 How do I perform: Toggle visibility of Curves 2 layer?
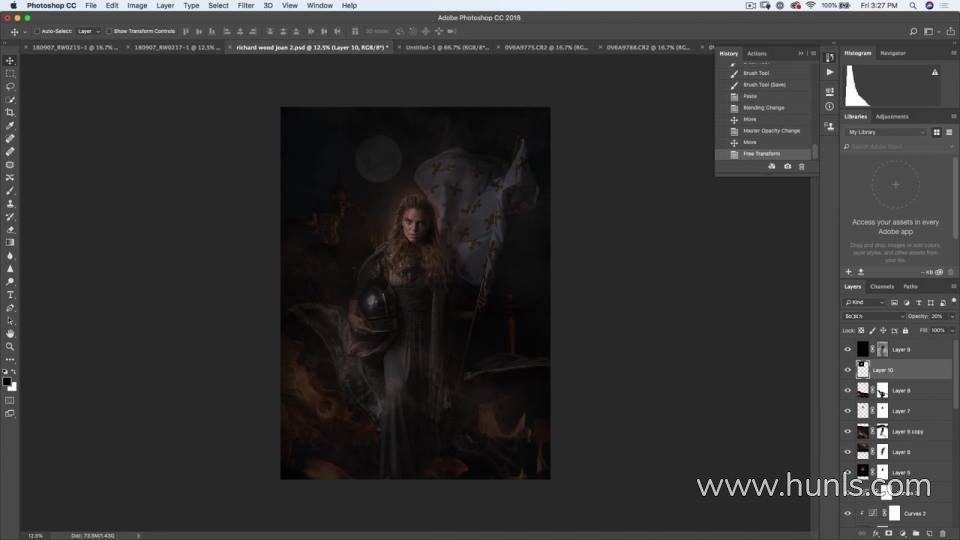pos(848,514)
